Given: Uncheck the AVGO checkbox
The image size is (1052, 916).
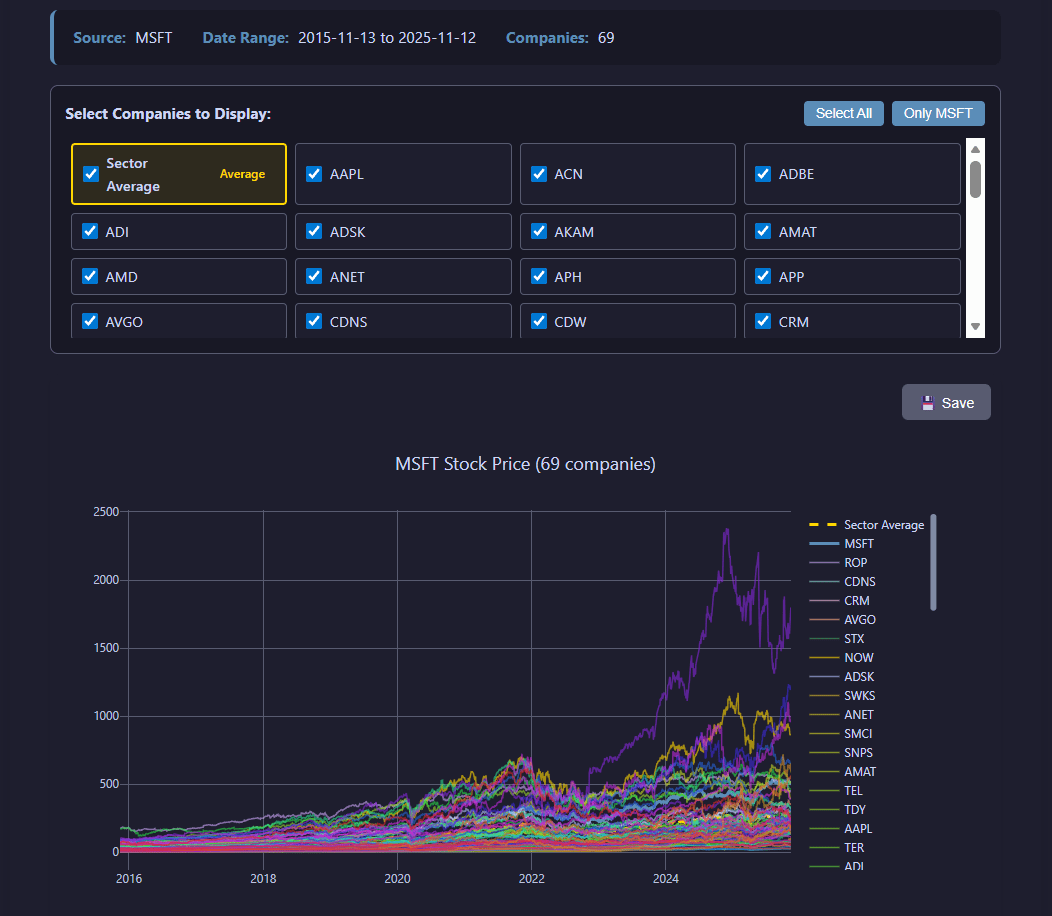Looking at the screenshot, I should pos(90,321).
